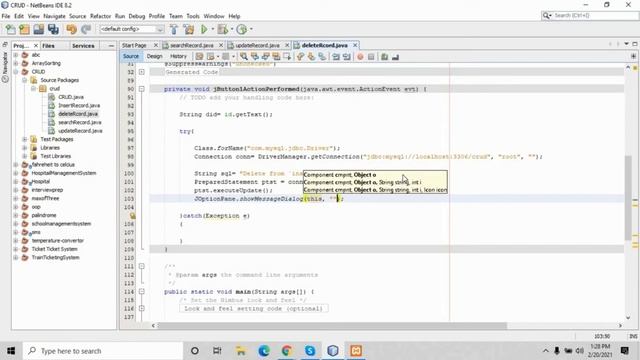Screen dimensions: 640x360
Task: Select CRUD.java in project tree
Action: click(x=71, y=97)
